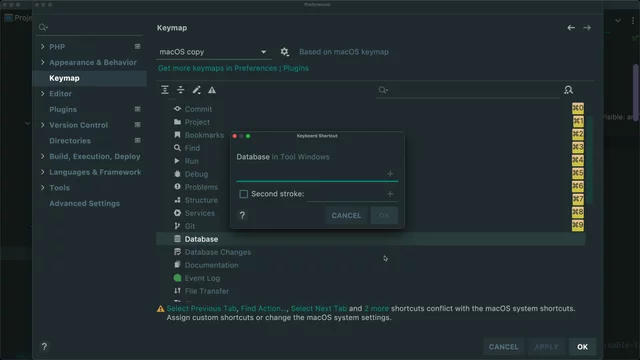Click OK at Preferences bottom right
The width and height of the screenshot is (640, 360).
click(x=582, y=347)
